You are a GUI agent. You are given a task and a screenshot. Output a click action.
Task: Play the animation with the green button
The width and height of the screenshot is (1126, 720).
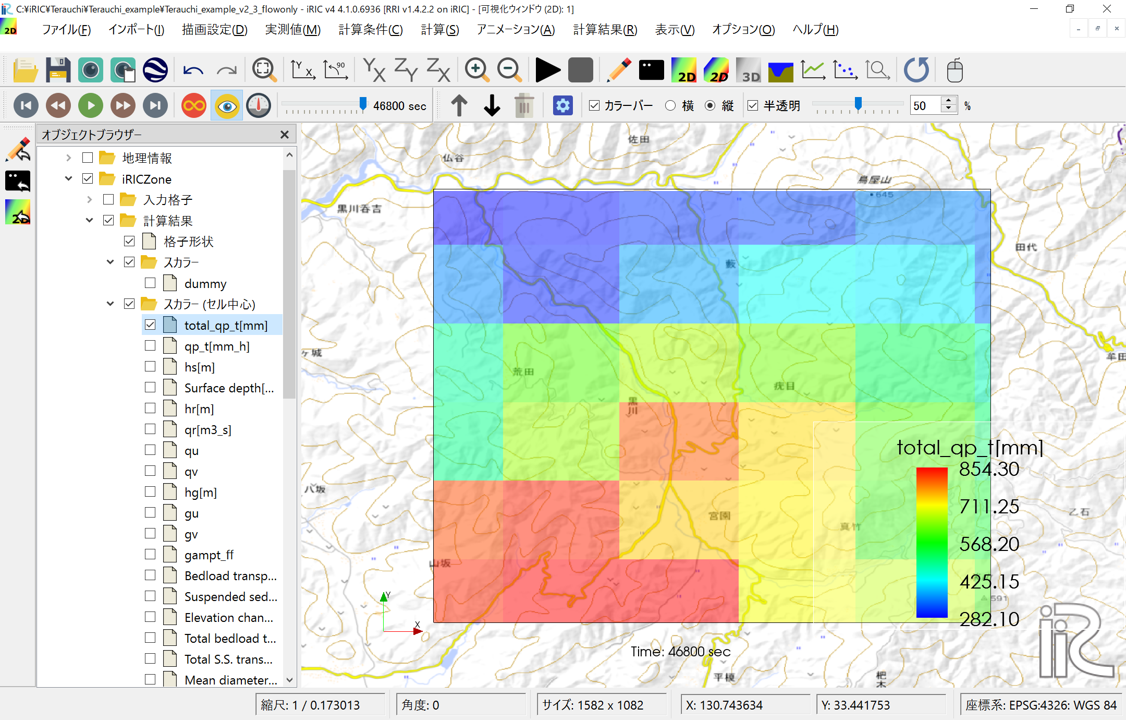click(x=90, y=106)
